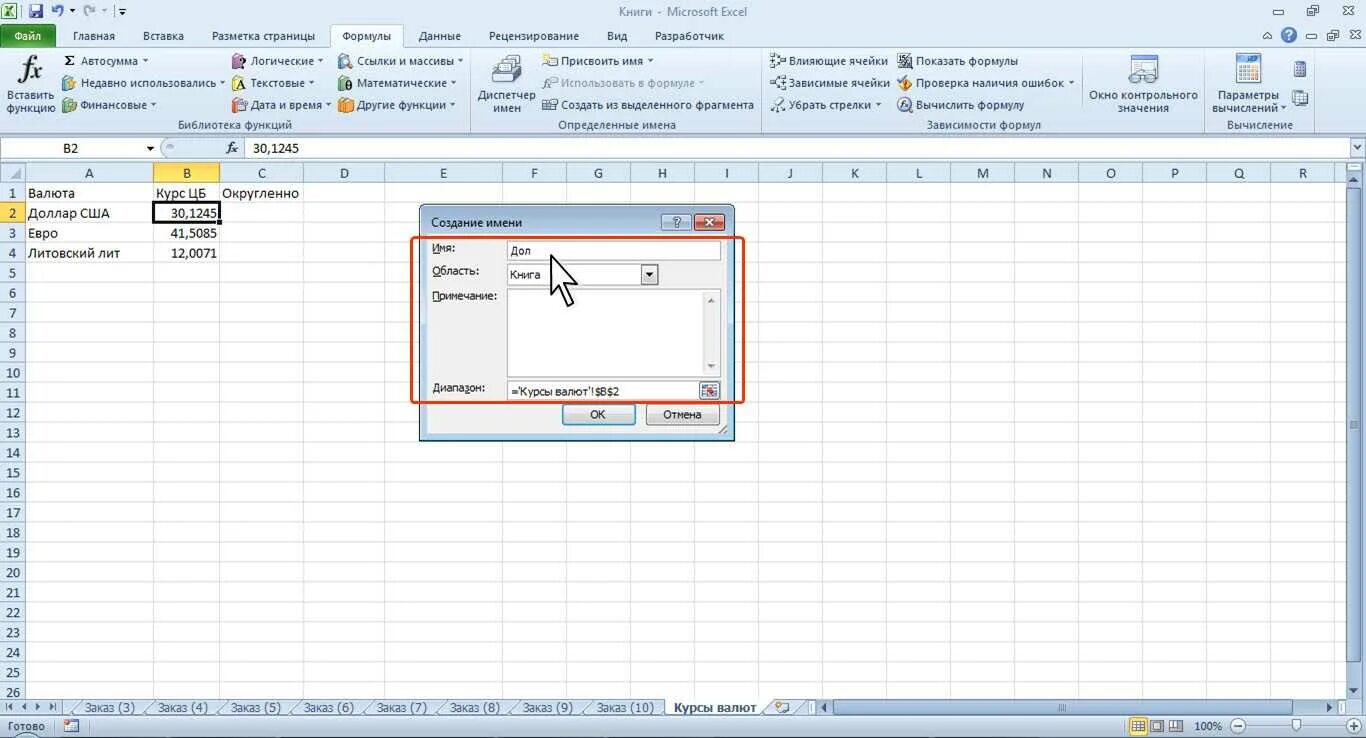Trace dependents with Зависимые ячейки

[829, 83]
